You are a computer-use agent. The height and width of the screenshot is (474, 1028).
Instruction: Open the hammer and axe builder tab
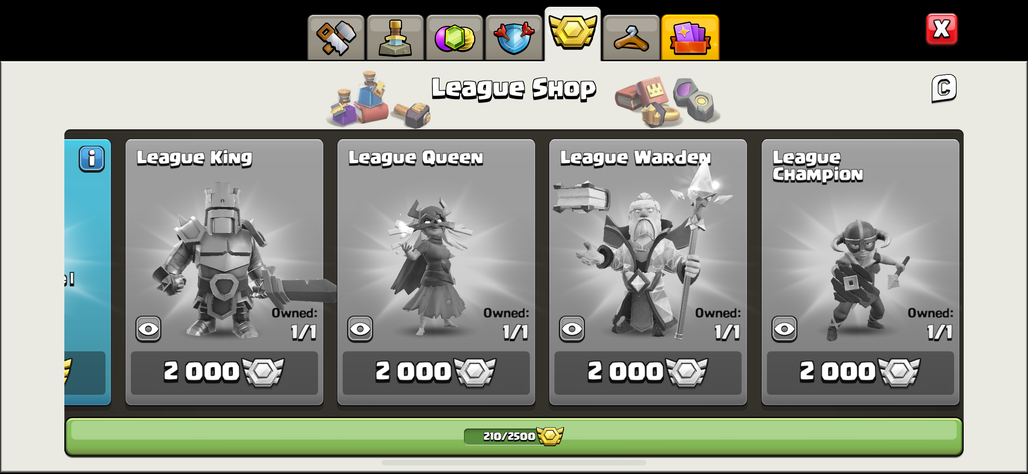coord(336,37)
